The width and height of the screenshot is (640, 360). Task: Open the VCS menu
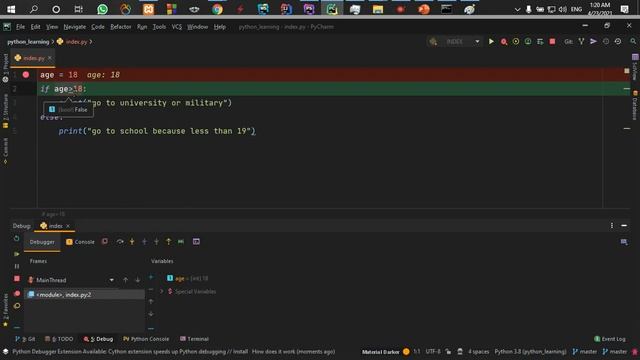[x=176, y=27]
